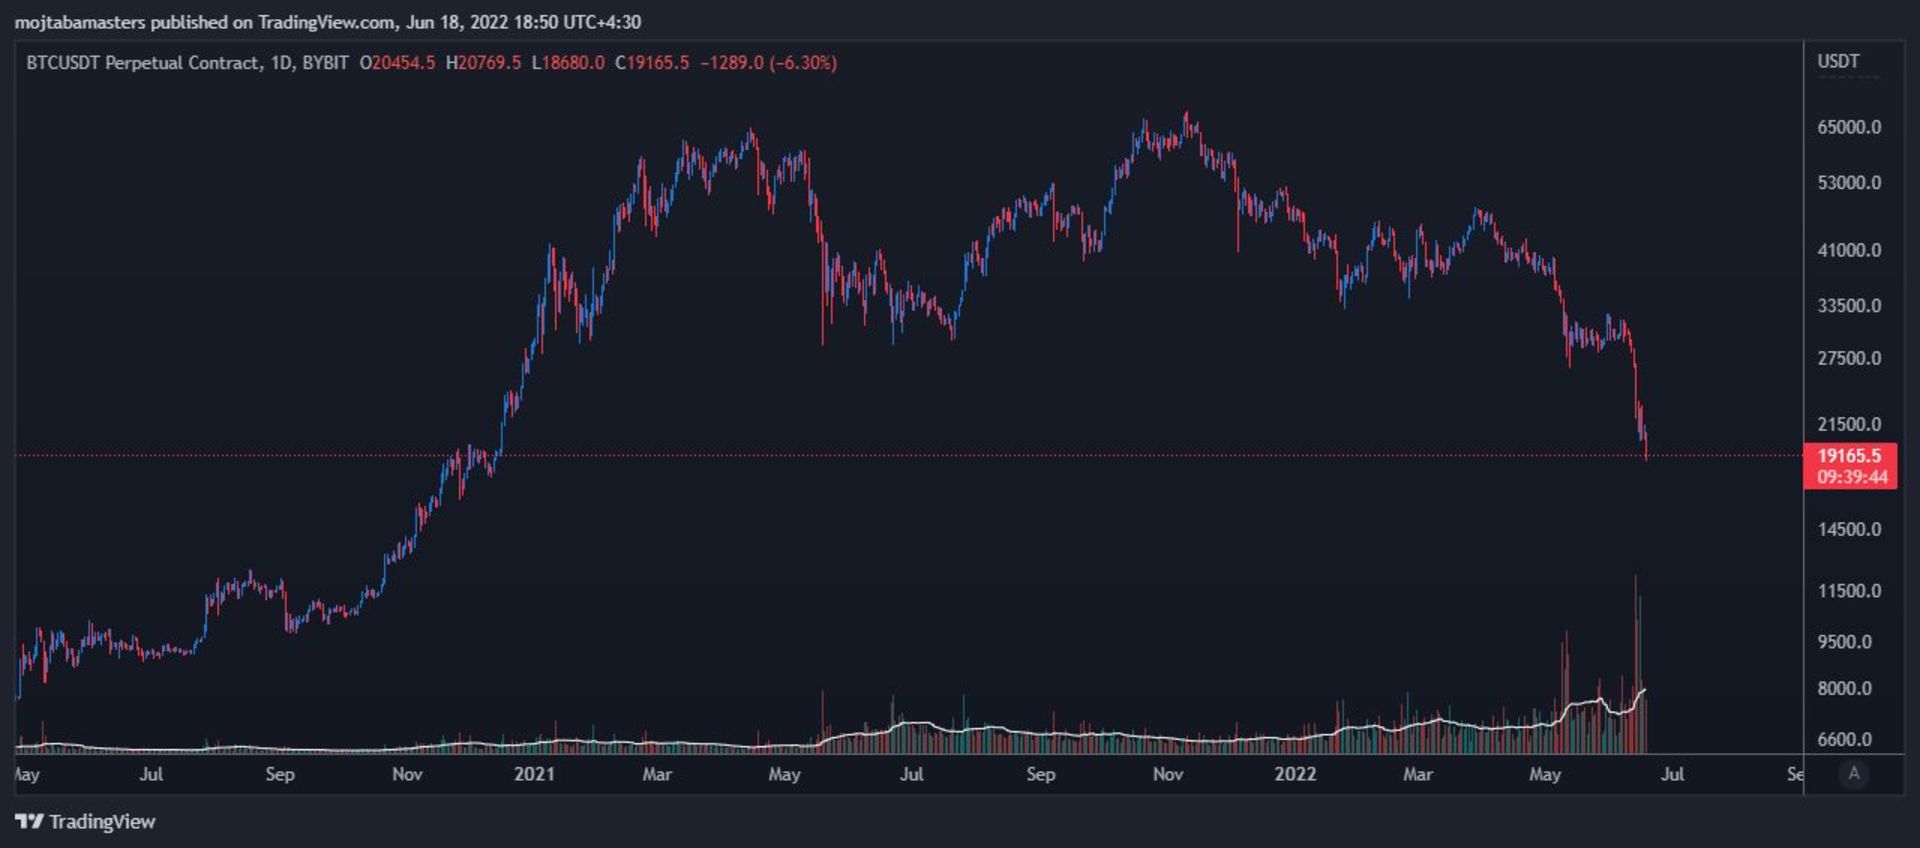The image size is (1920, 848).
Task: Click the −1289.0 (−6.30%) change value
Action: (x=768, y=63)
